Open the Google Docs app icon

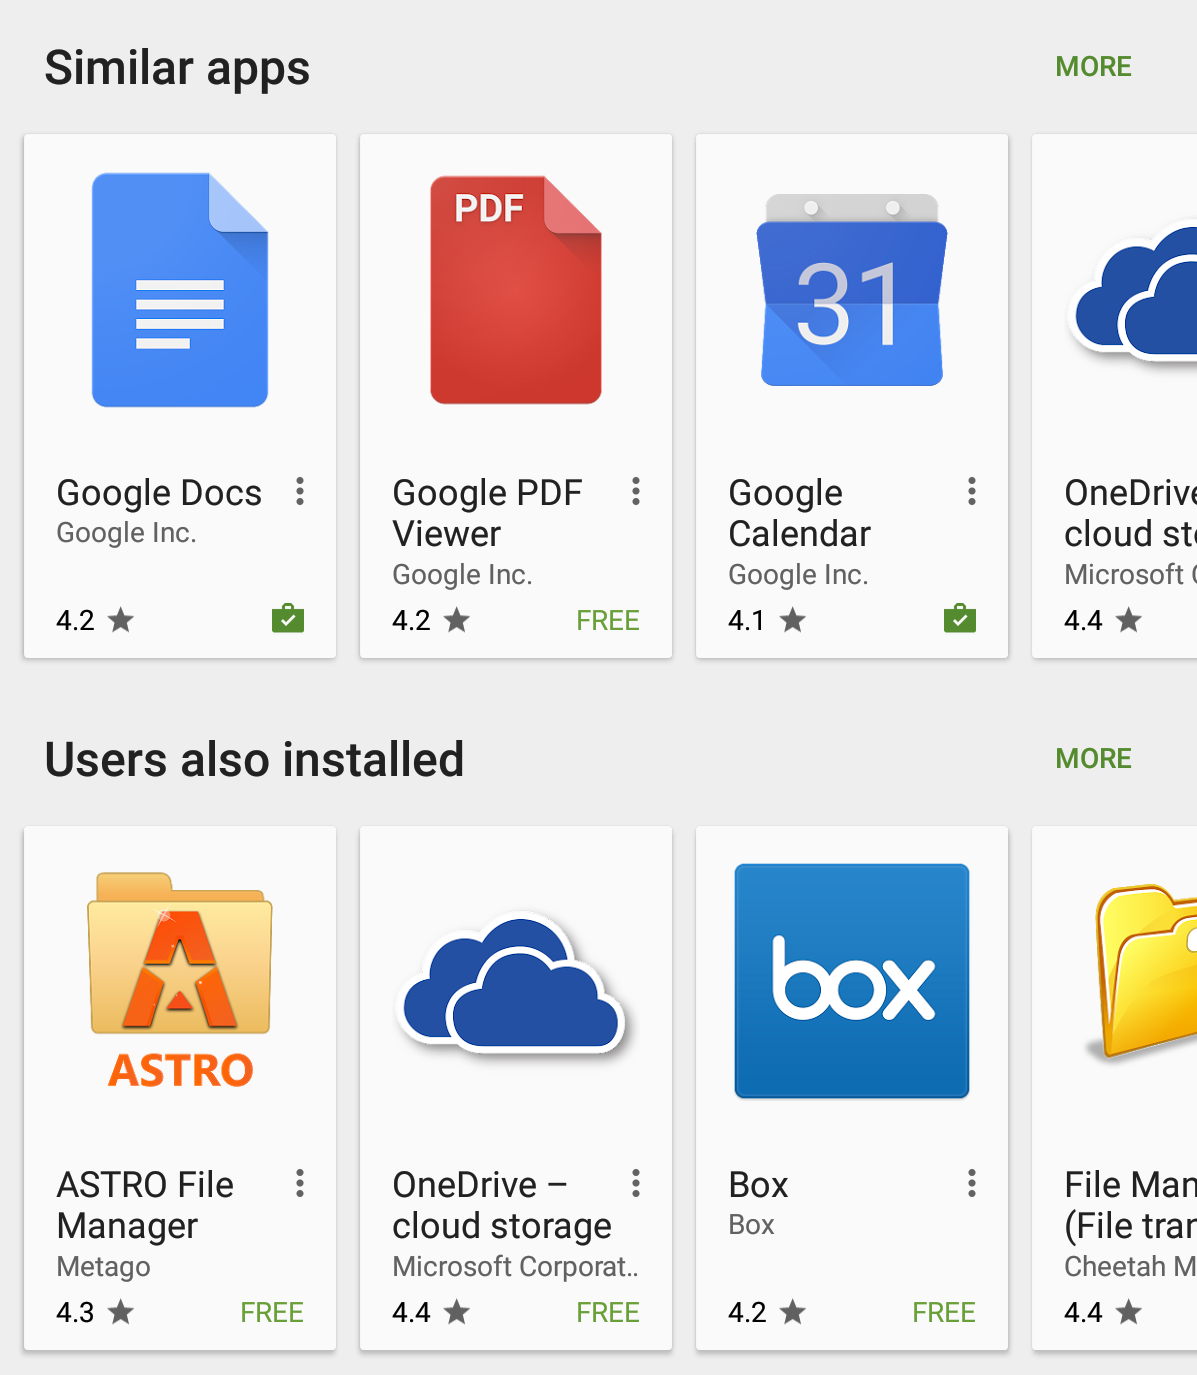[180, 290]
